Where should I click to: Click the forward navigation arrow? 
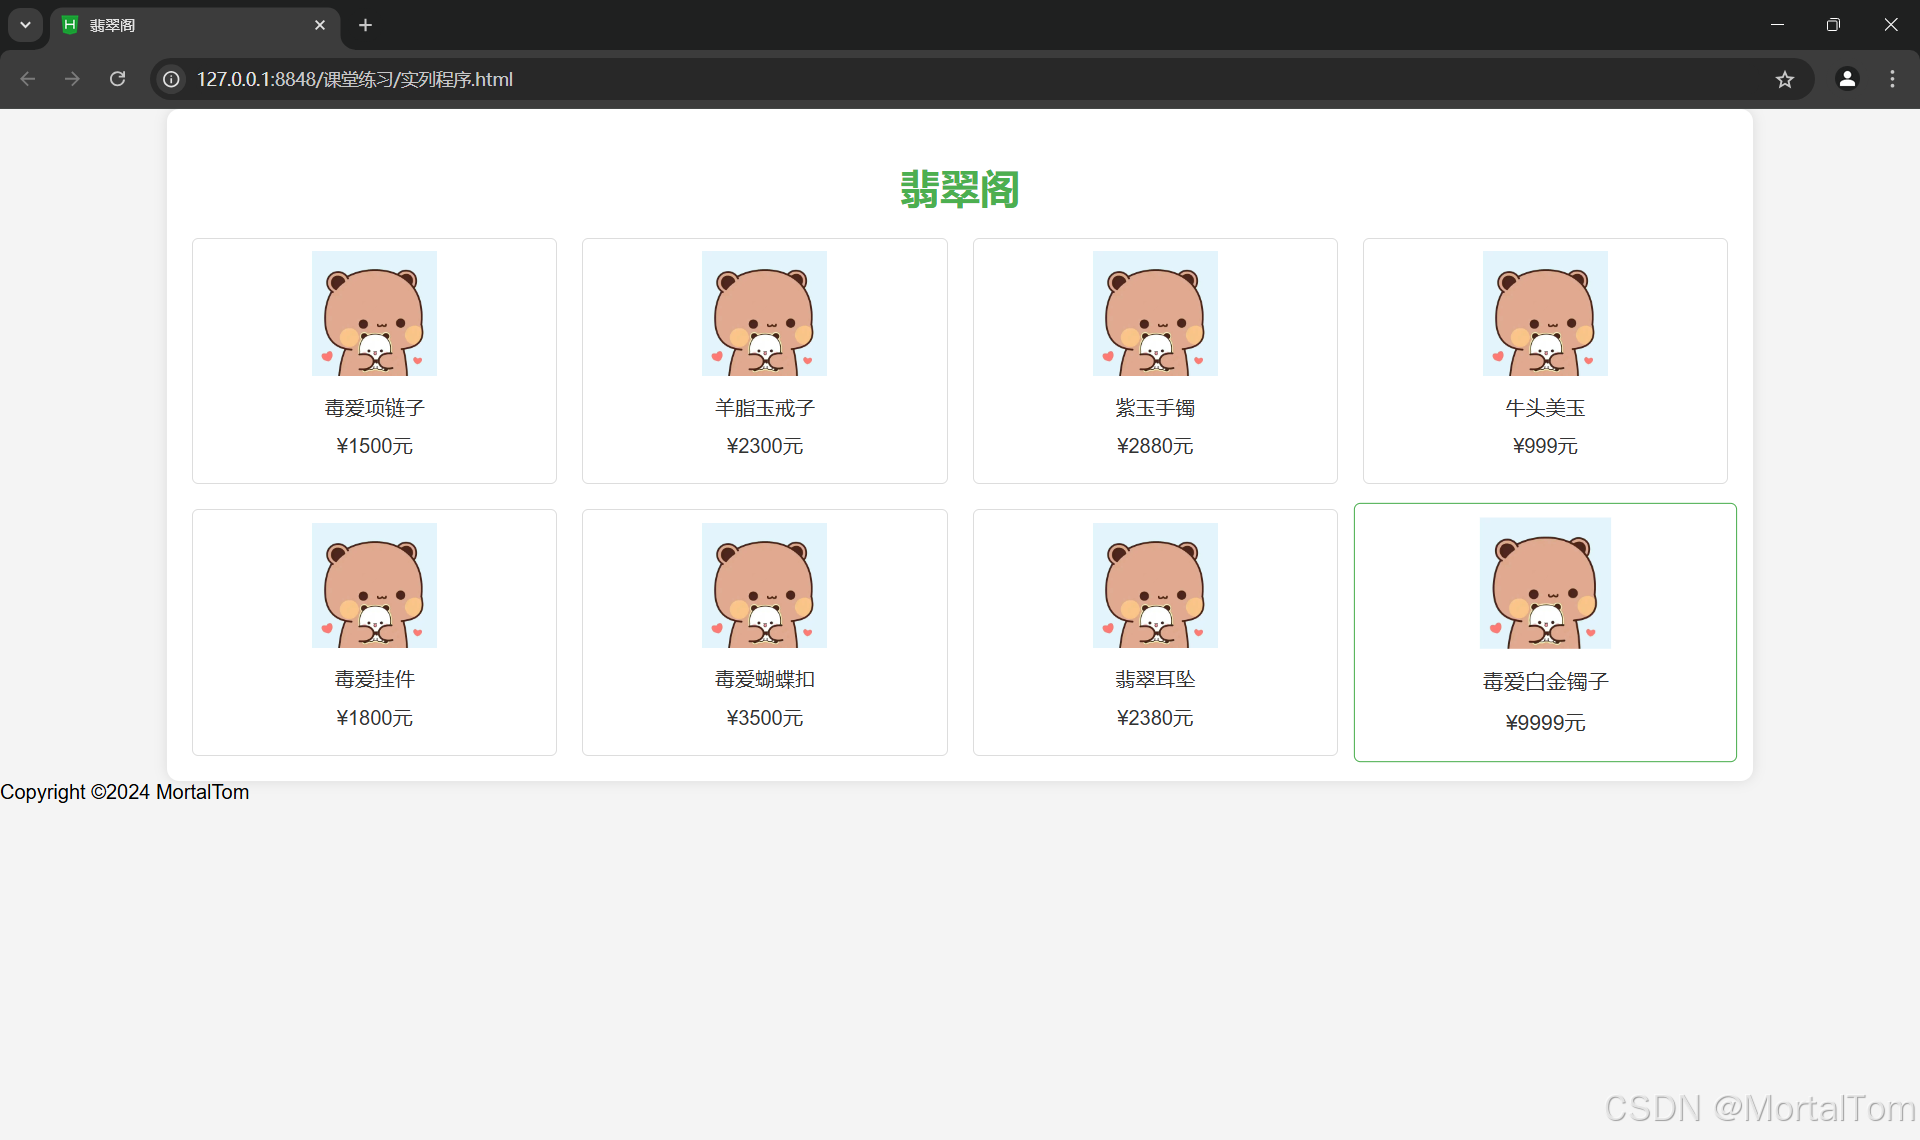point(72,79)
